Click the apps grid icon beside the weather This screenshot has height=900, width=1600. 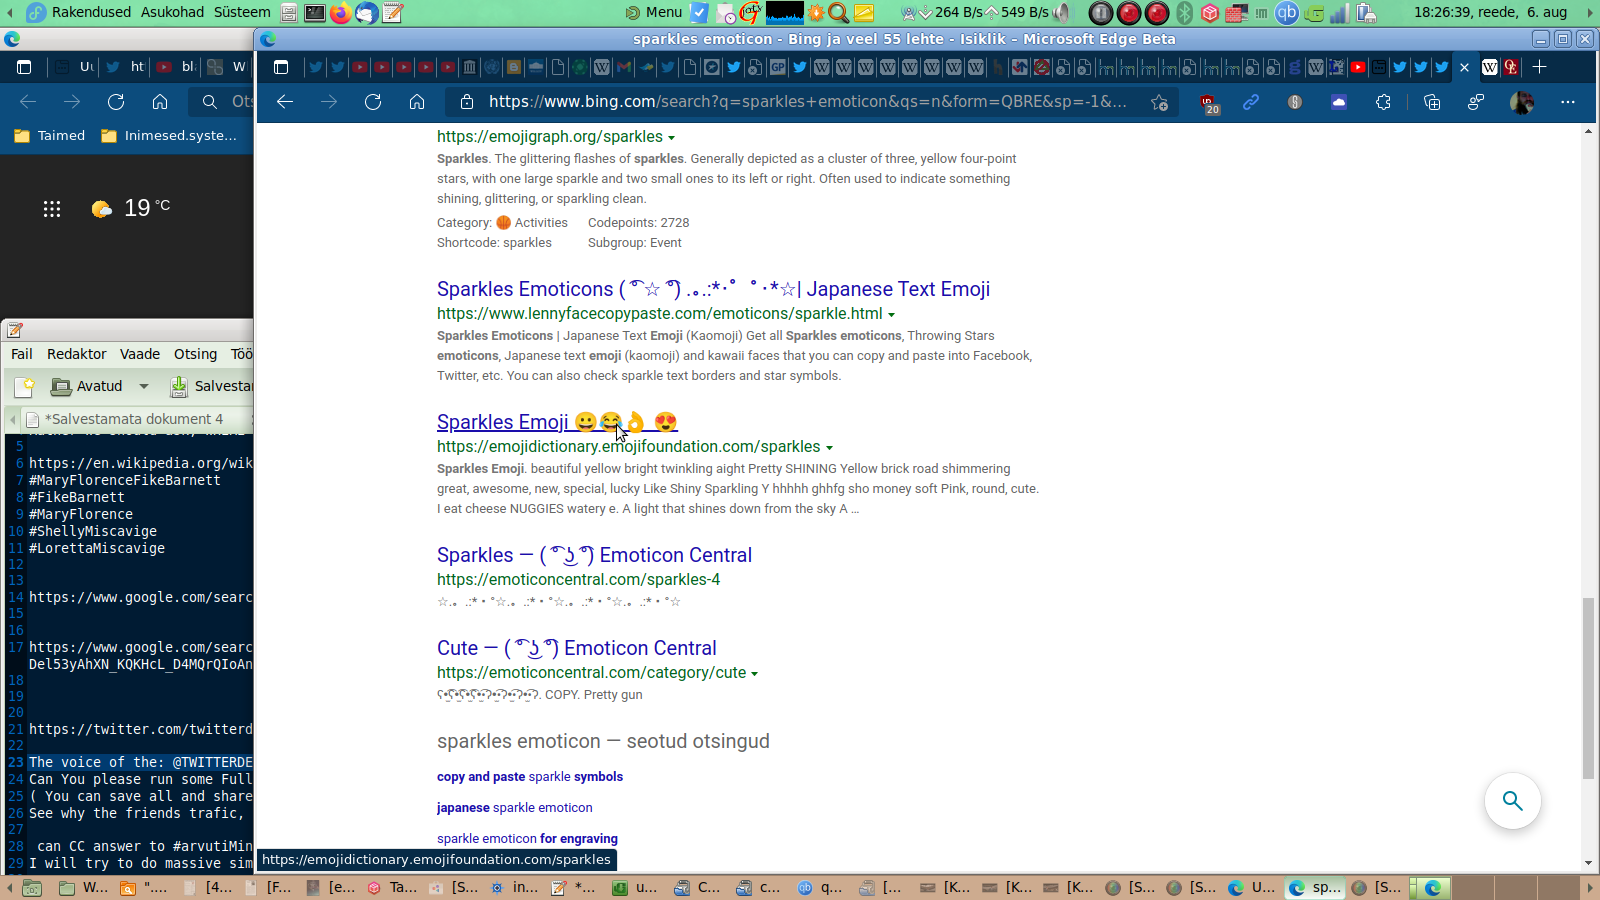[52, 208]
